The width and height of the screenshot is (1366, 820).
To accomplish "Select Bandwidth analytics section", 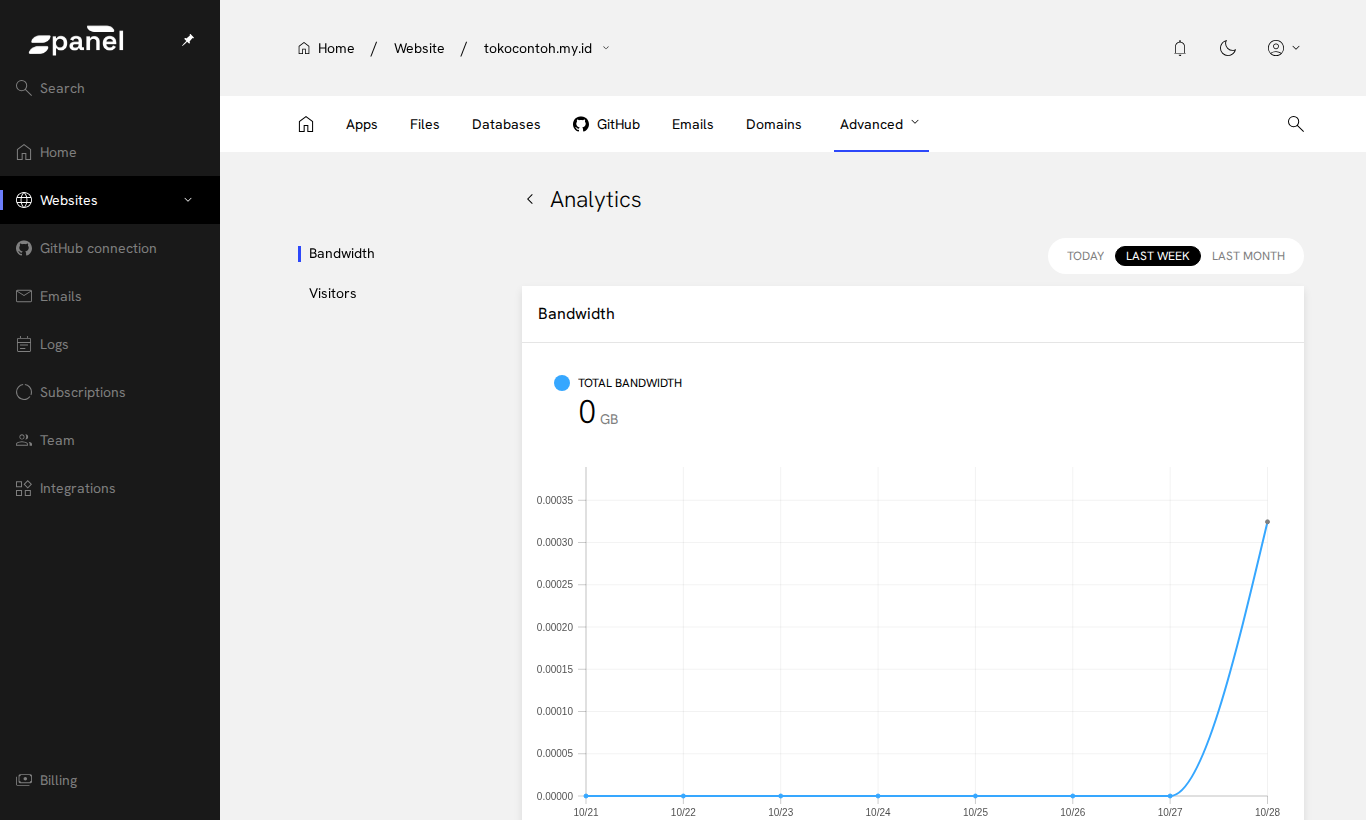I will point(342,253).
